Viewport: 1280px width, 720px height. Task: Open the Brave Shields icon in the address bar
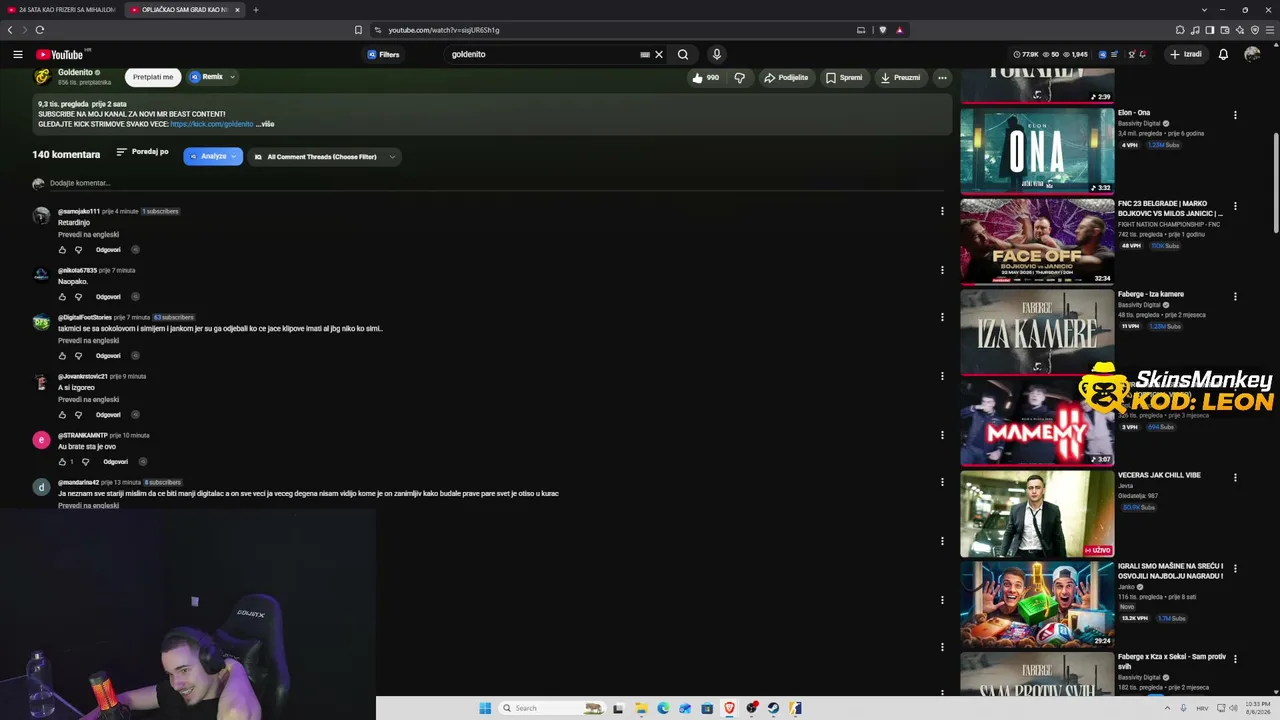pyautogui.click(x=883, y=30)
